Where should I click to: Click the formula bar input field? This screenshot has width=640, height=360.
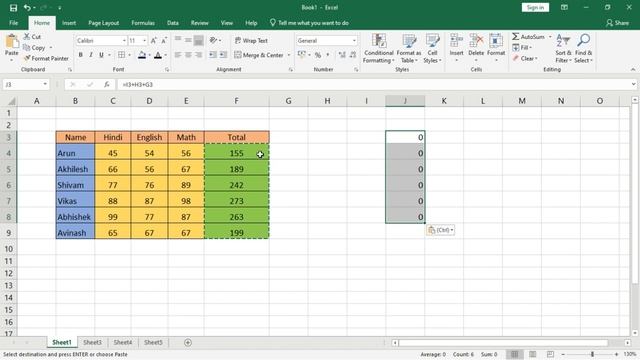point(375,84)
